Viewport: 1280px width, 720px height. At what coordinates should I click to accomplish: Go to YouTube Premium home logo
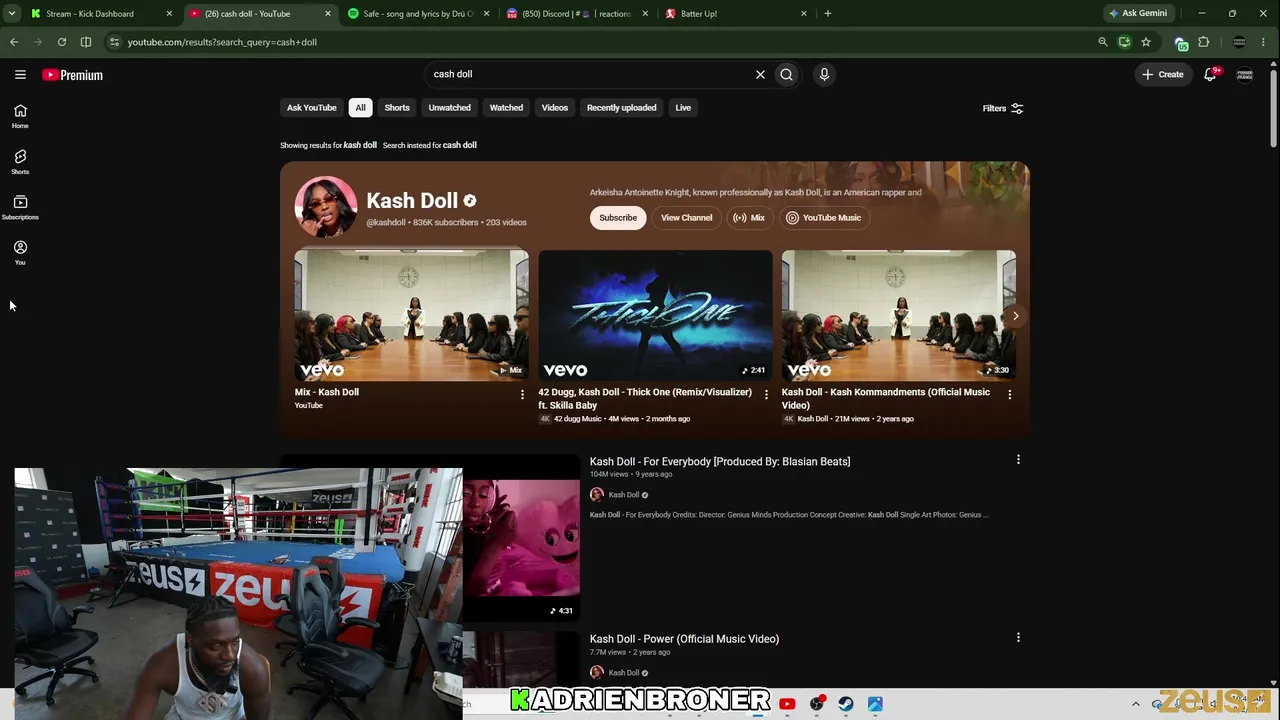[72, 75]
